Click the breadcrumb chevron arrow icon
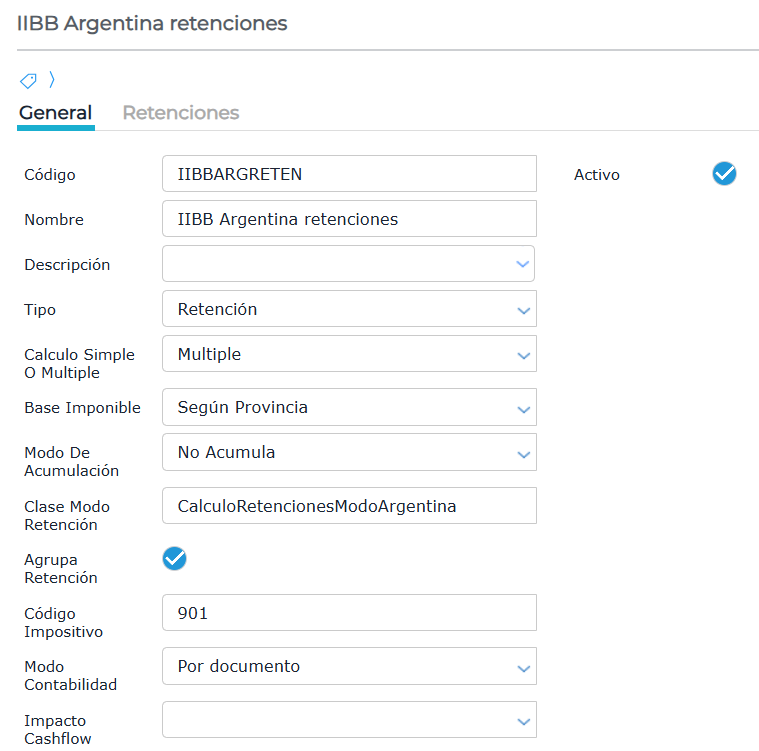Image resolution: width=759 pixels, height=751 pixels. click(52, 79)
